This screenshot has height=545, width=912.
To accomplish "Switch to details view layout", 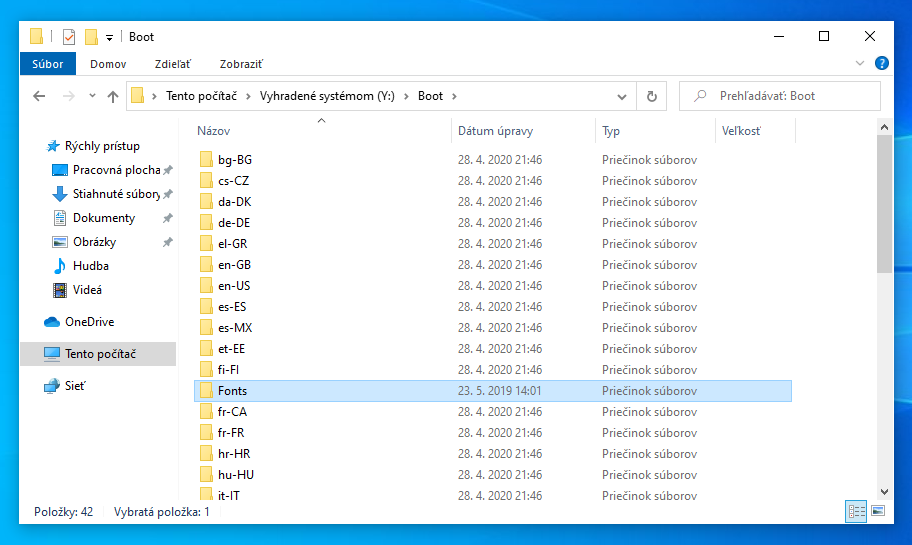I will pos(856,511).
